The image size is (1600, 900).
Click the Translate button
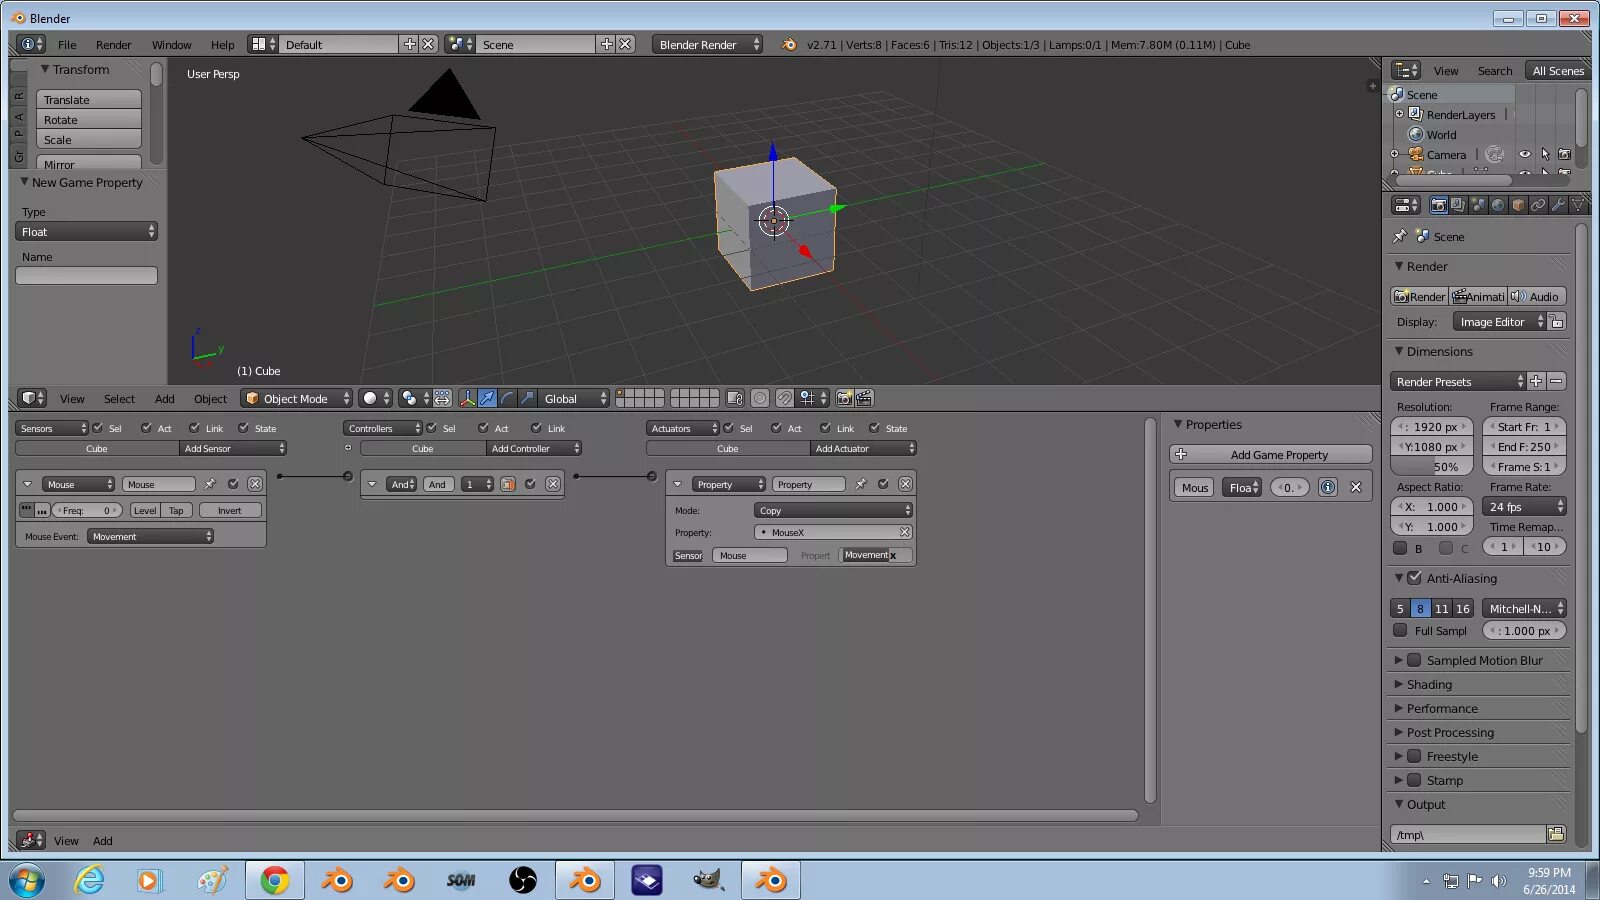(x=89, y=100)
